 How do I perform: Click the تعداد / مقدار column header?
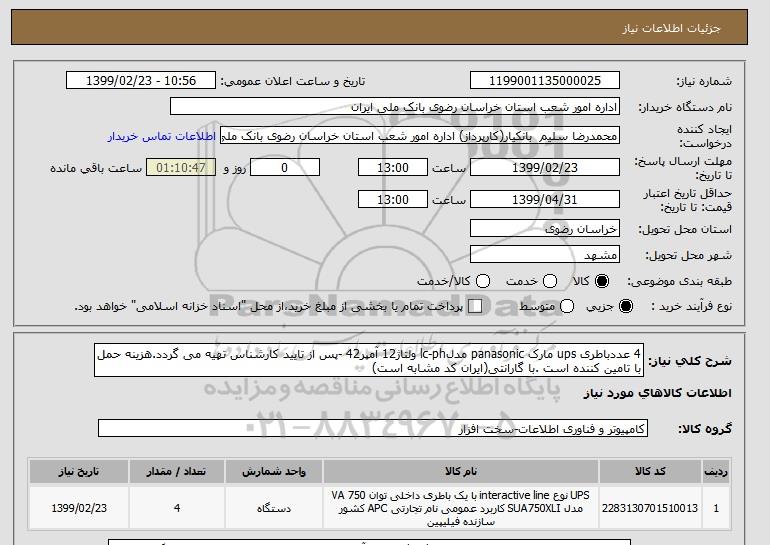pos(177,471)
